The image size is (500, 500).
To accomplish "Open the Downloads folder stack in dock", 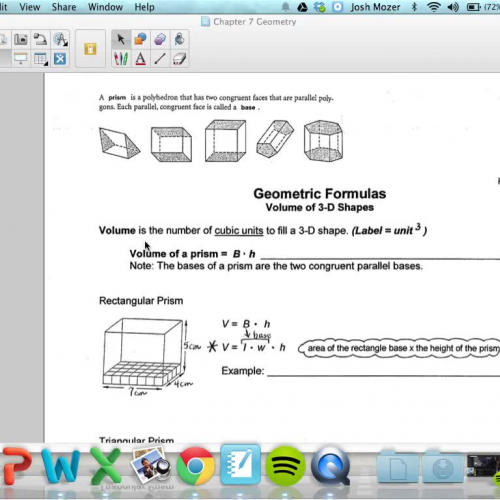I will coord(443,466).
